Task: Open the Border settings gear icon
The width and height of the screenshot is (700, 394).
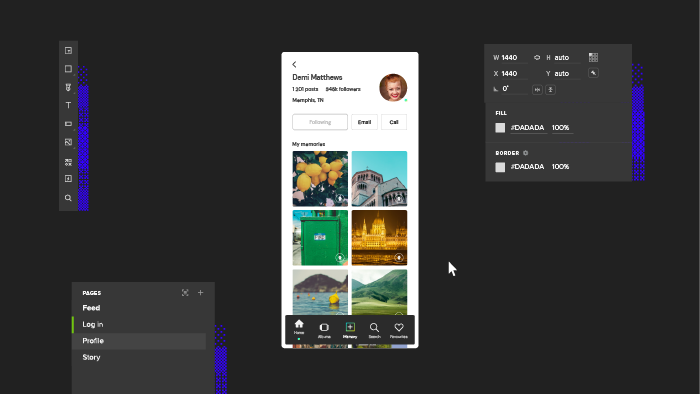Action: 525,153
